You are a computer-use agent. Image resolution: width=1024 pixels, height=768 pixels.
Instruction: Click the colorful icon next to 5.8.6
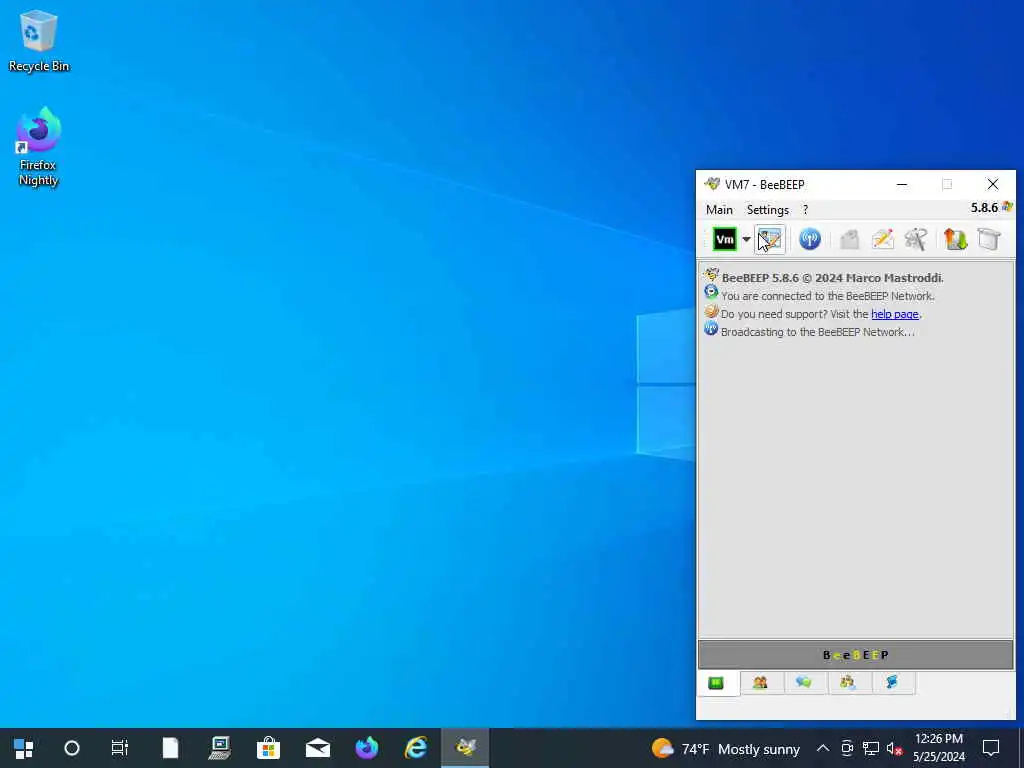1007,207
